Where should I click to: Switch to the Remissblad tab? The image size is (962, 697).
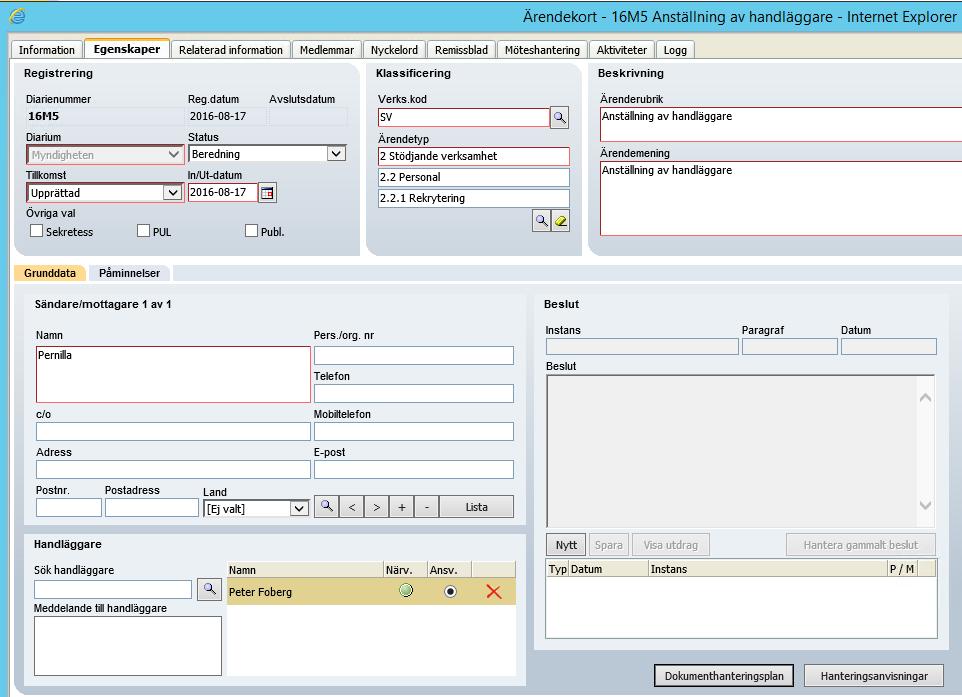pyautogui.click(x=461, y=50)
